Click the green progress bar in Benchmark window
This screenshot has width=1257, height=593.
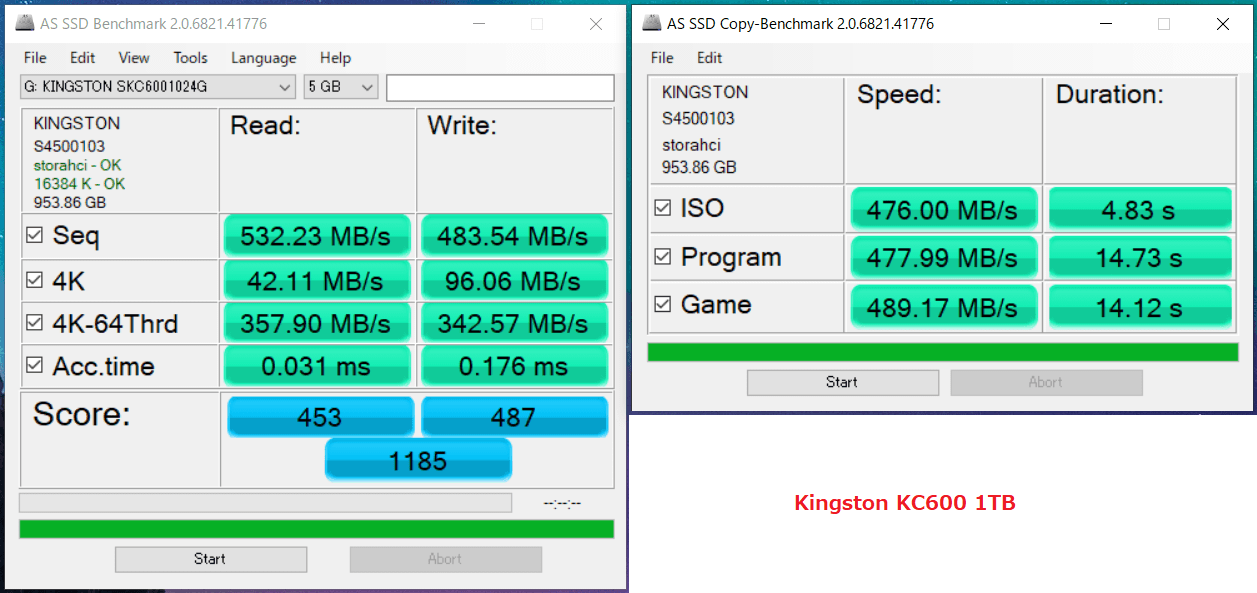click(x=317, y=529)
